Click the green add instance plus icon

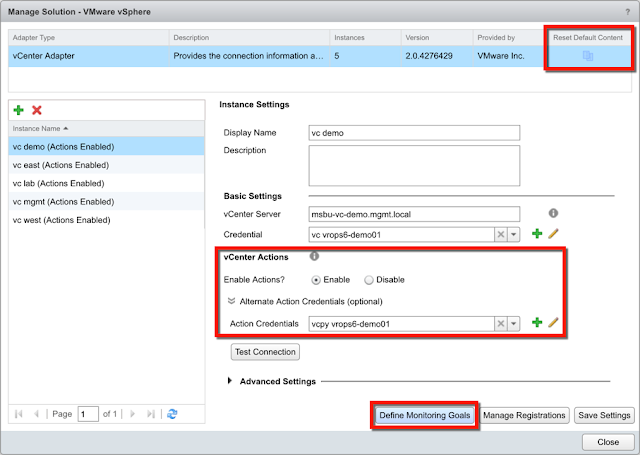[18, 110]
